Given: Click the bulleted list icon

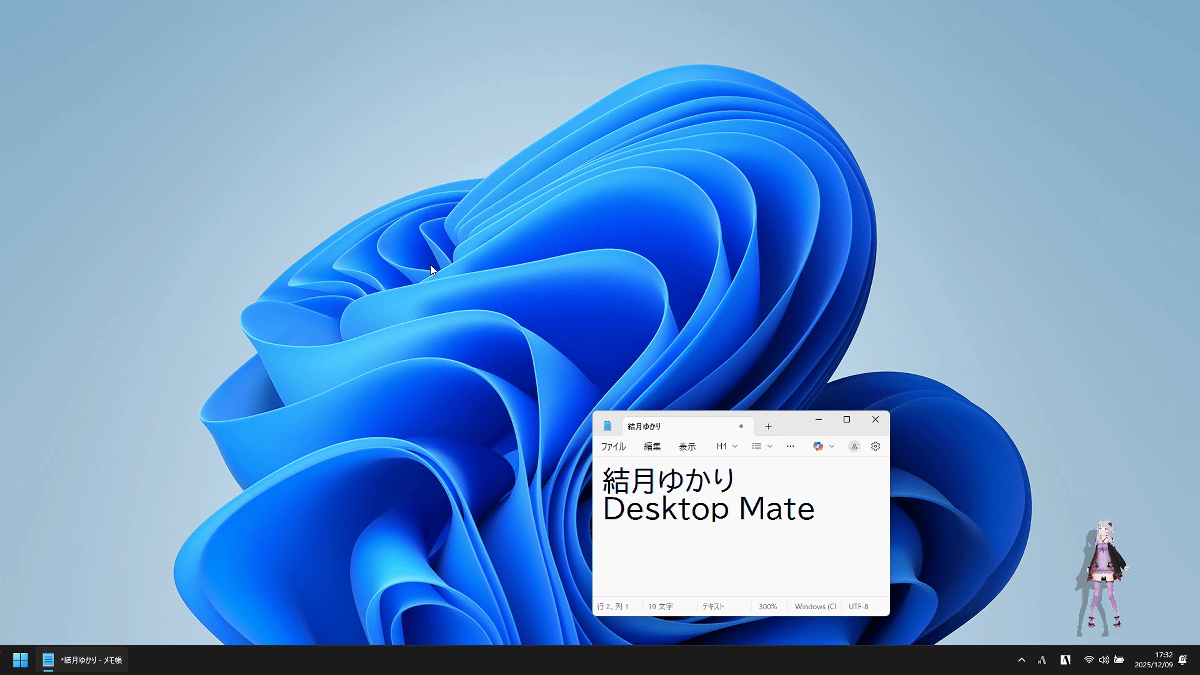Looking at the screenshot, I should point(757,446).
